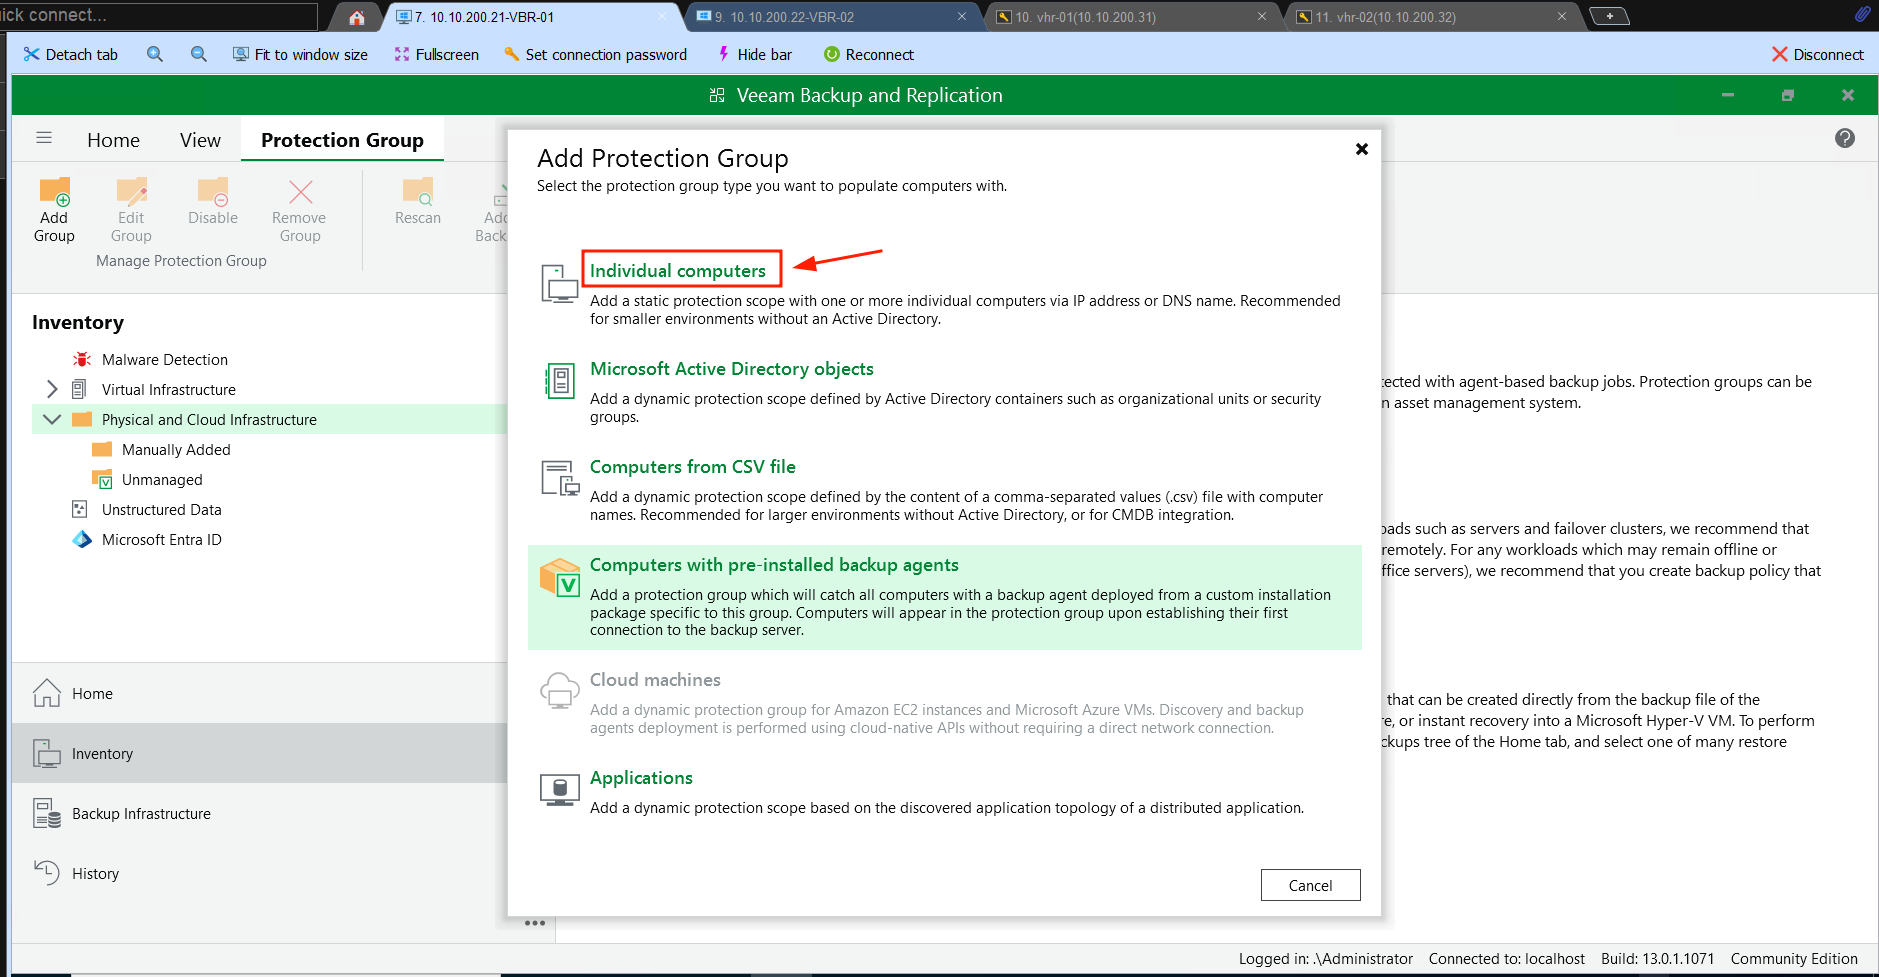
Task: Click the Computers from CSV file icon
Action: (559, 478)
